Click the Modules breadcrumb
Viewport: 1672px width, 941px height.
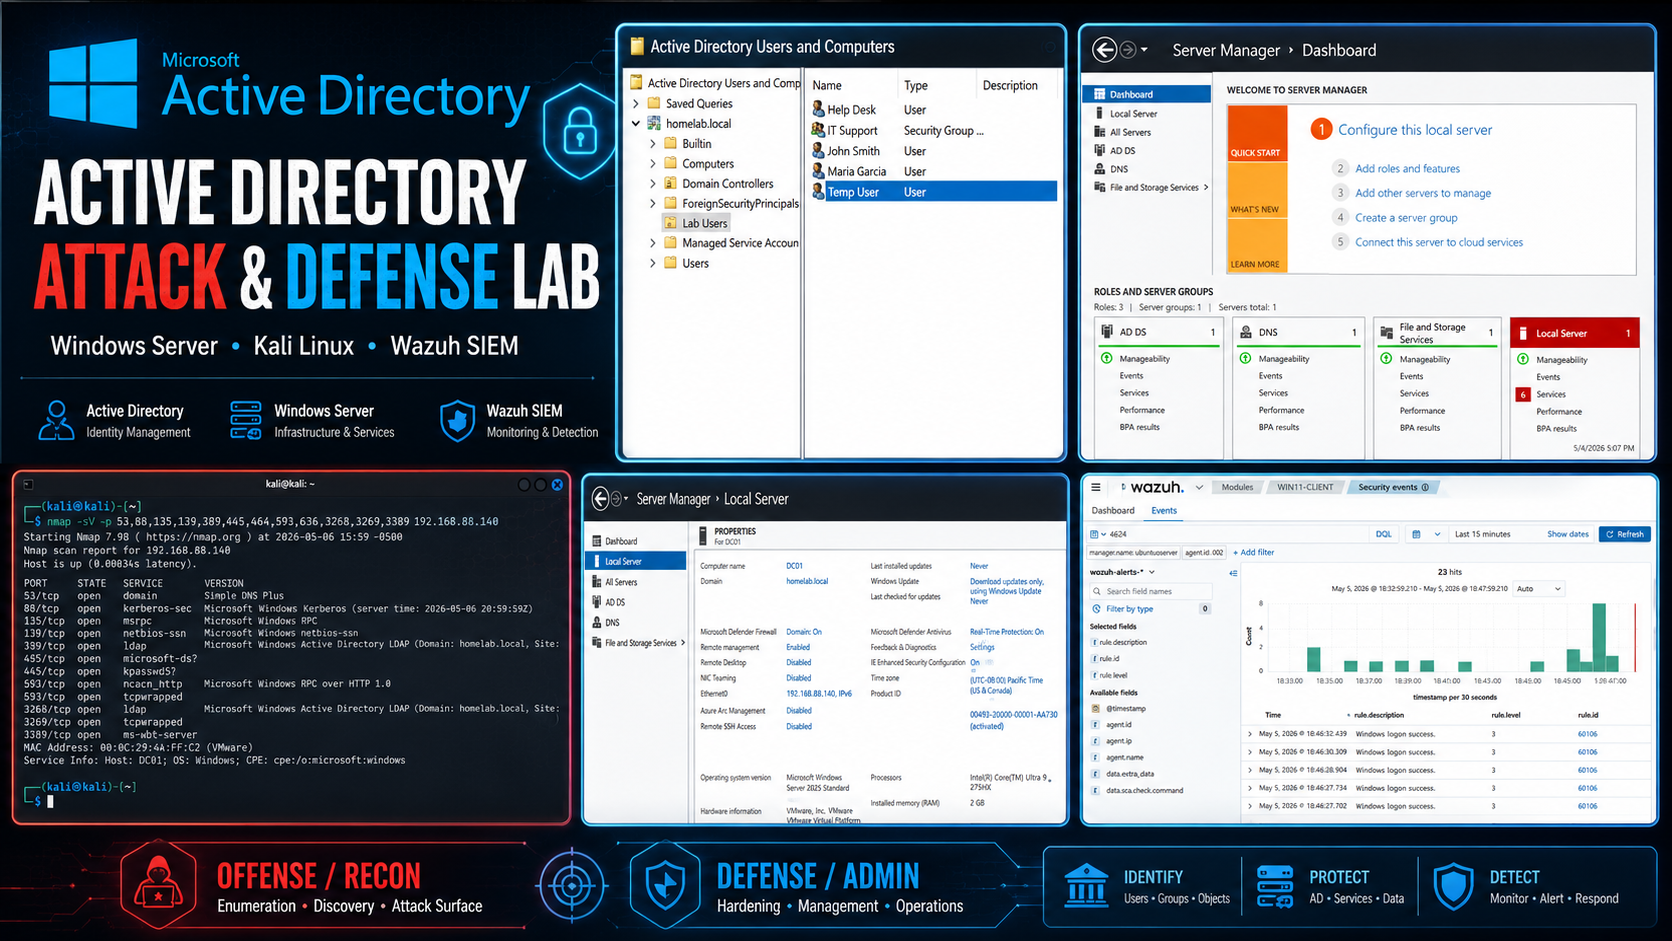(x=1237, y=487)
